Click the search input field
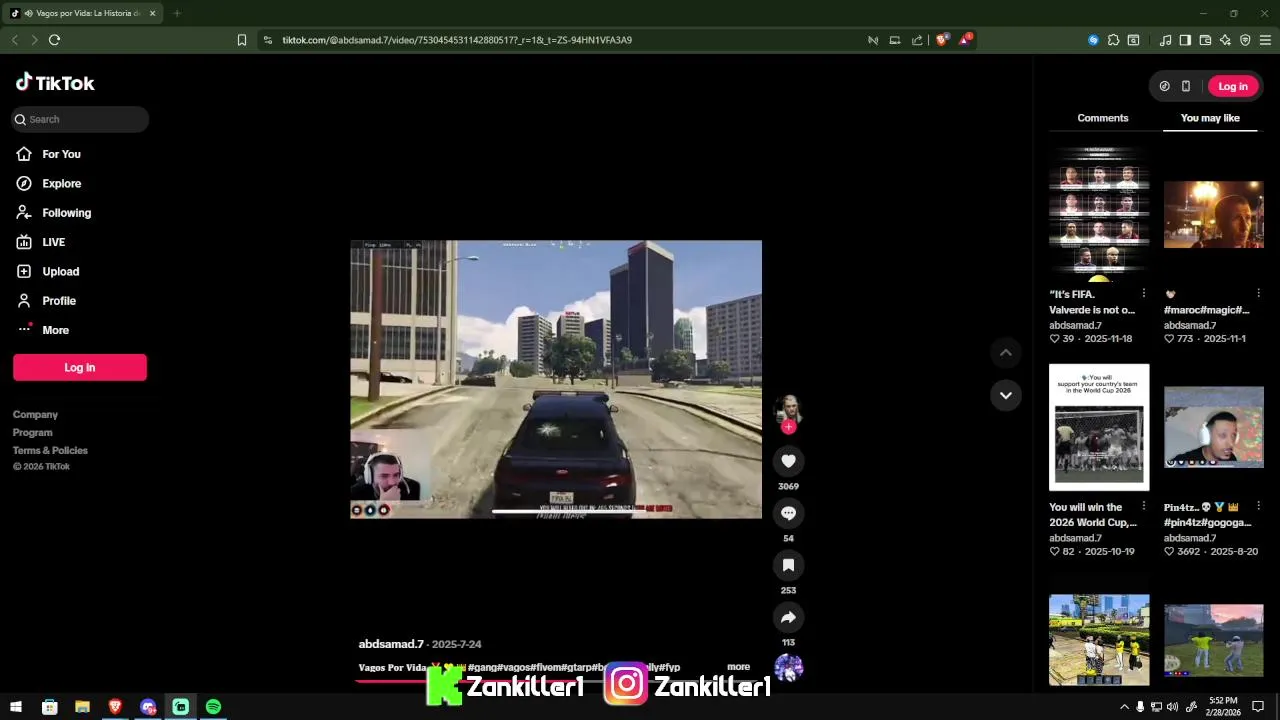The height and width of the screenshot is (720, 1280). (80, 119)
